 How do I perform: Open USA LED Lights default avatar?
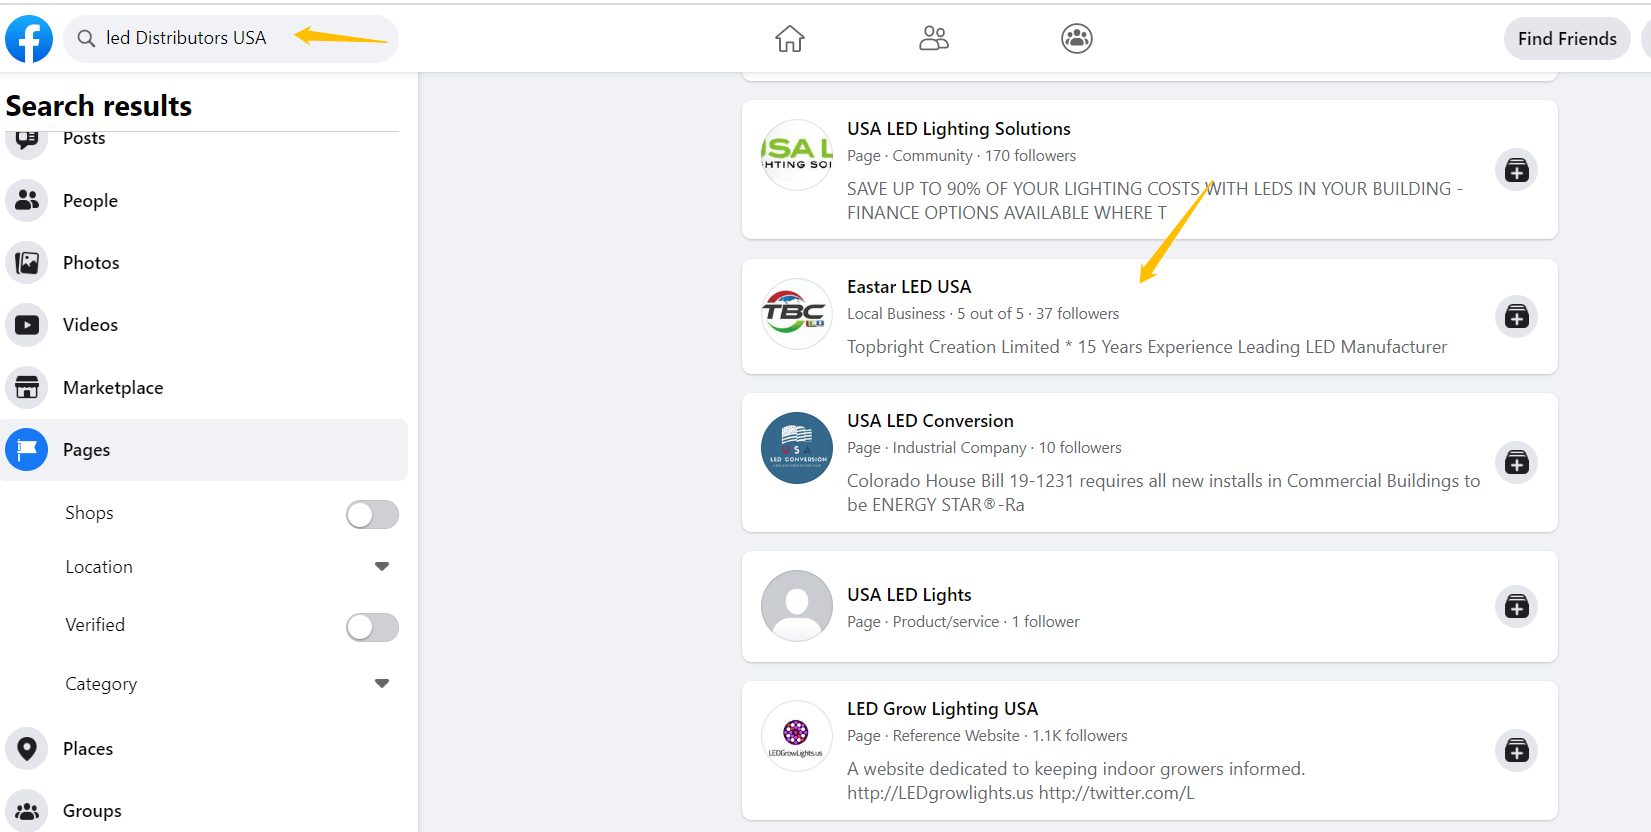tap(797, 606)
